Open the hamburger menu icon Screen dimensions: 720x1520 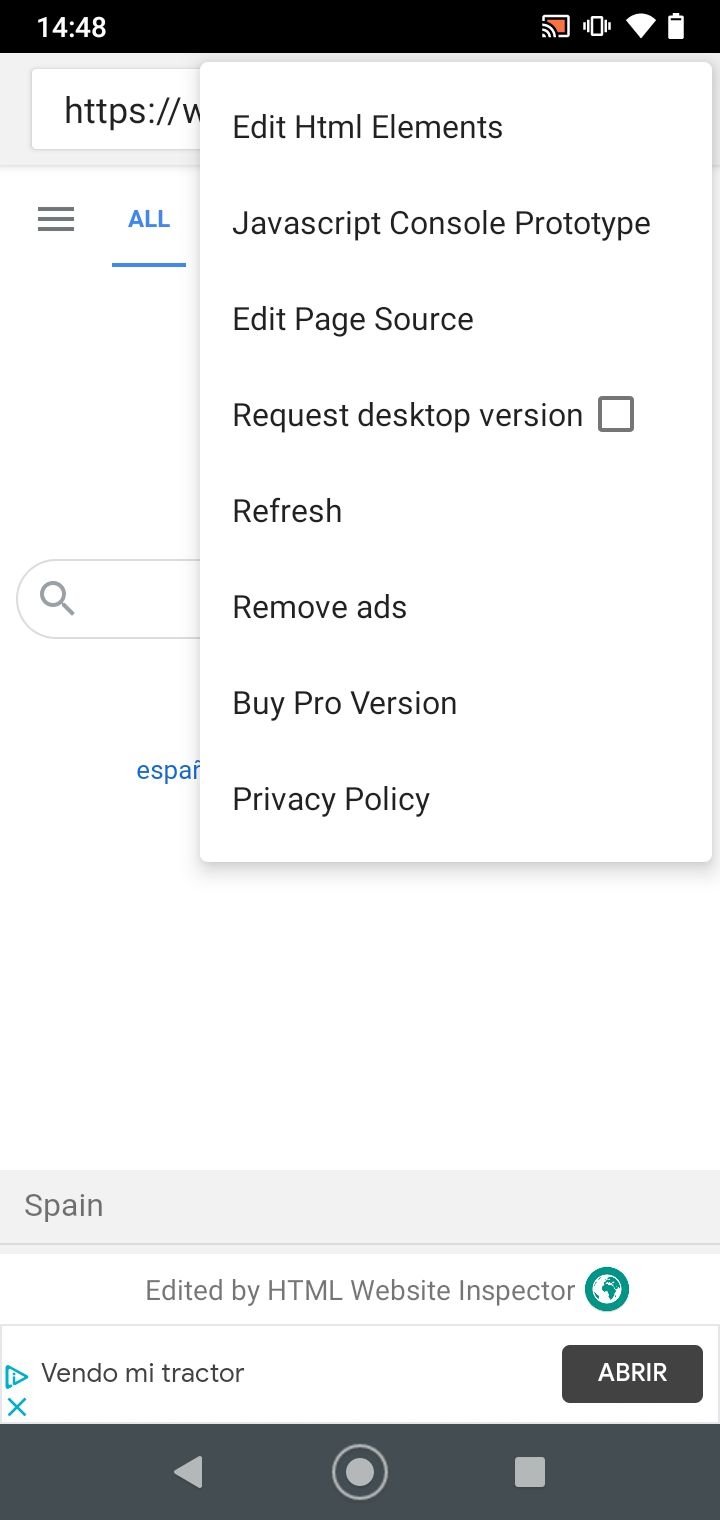pos(56,219)
